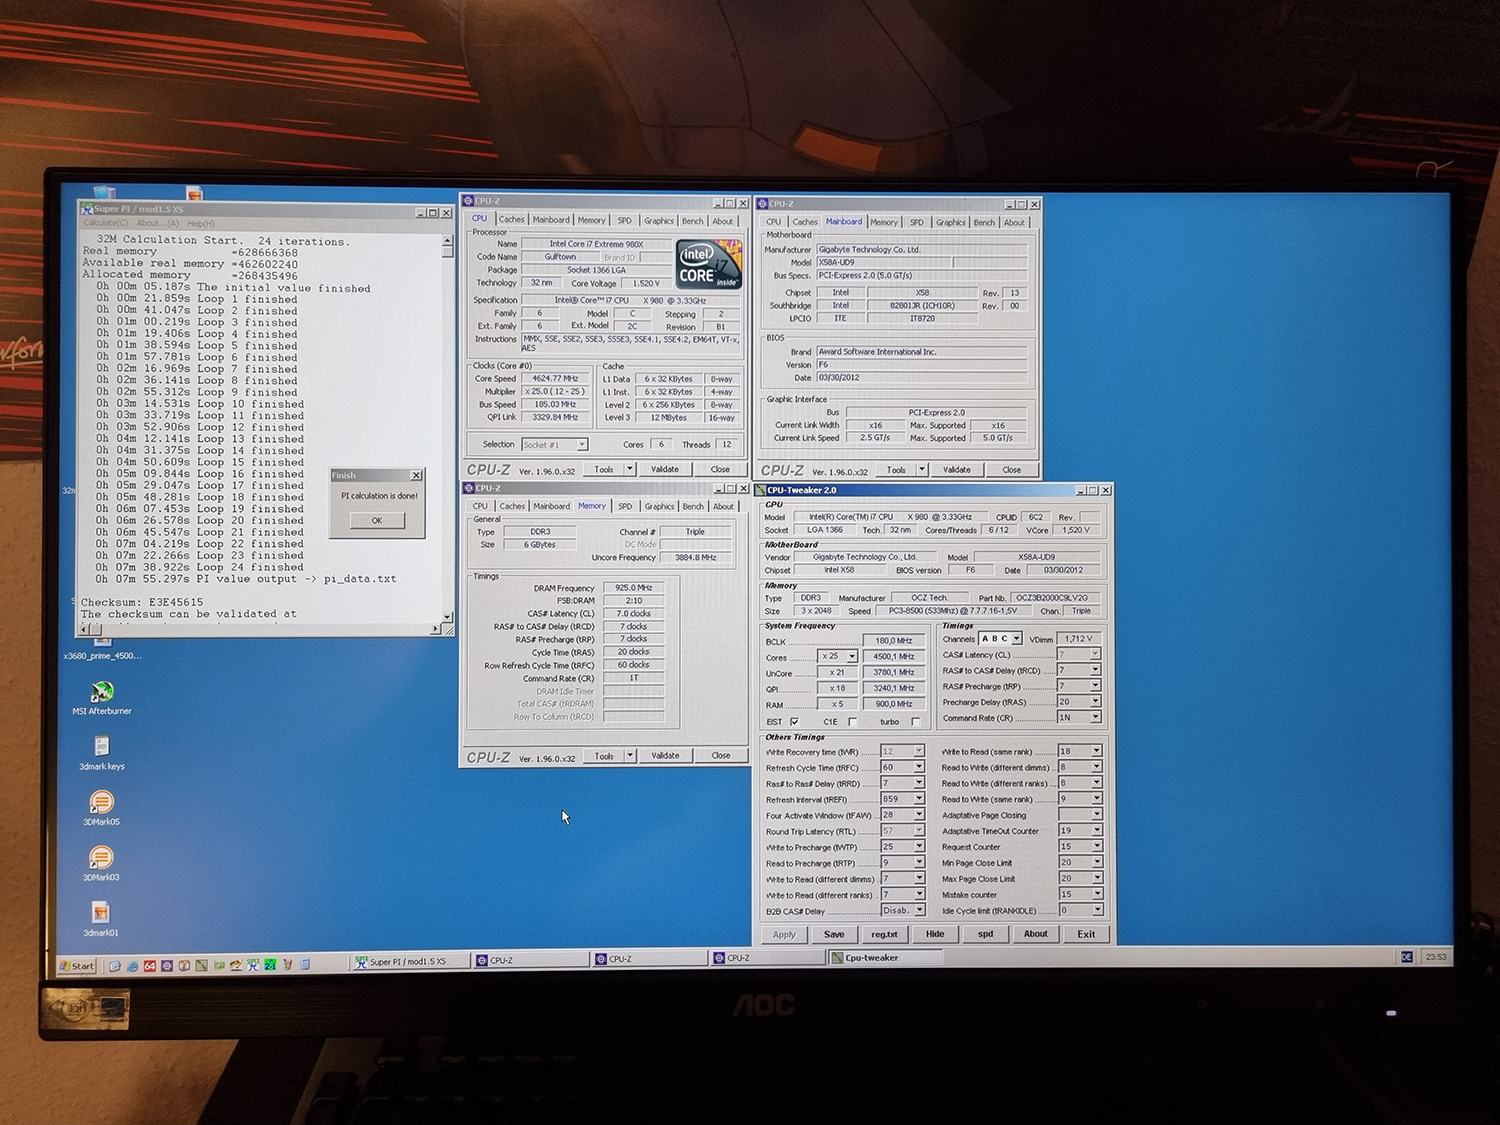Image resolution: width=1500 pixels, height=1125 pixels.
Task: Click Exit button in CPU-Tweaker
Action: [x=1086, y=934]
